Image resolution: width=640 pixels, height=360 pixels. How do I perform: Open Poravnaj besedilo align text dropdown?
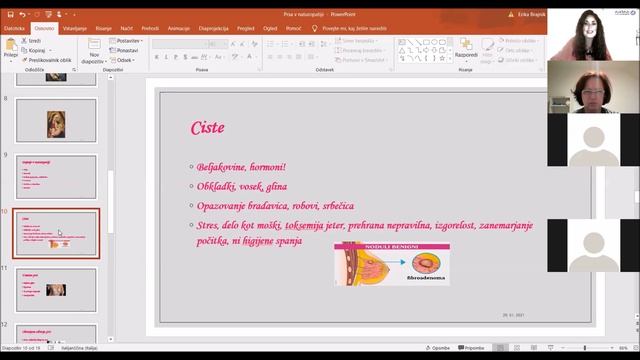point(359,50)
